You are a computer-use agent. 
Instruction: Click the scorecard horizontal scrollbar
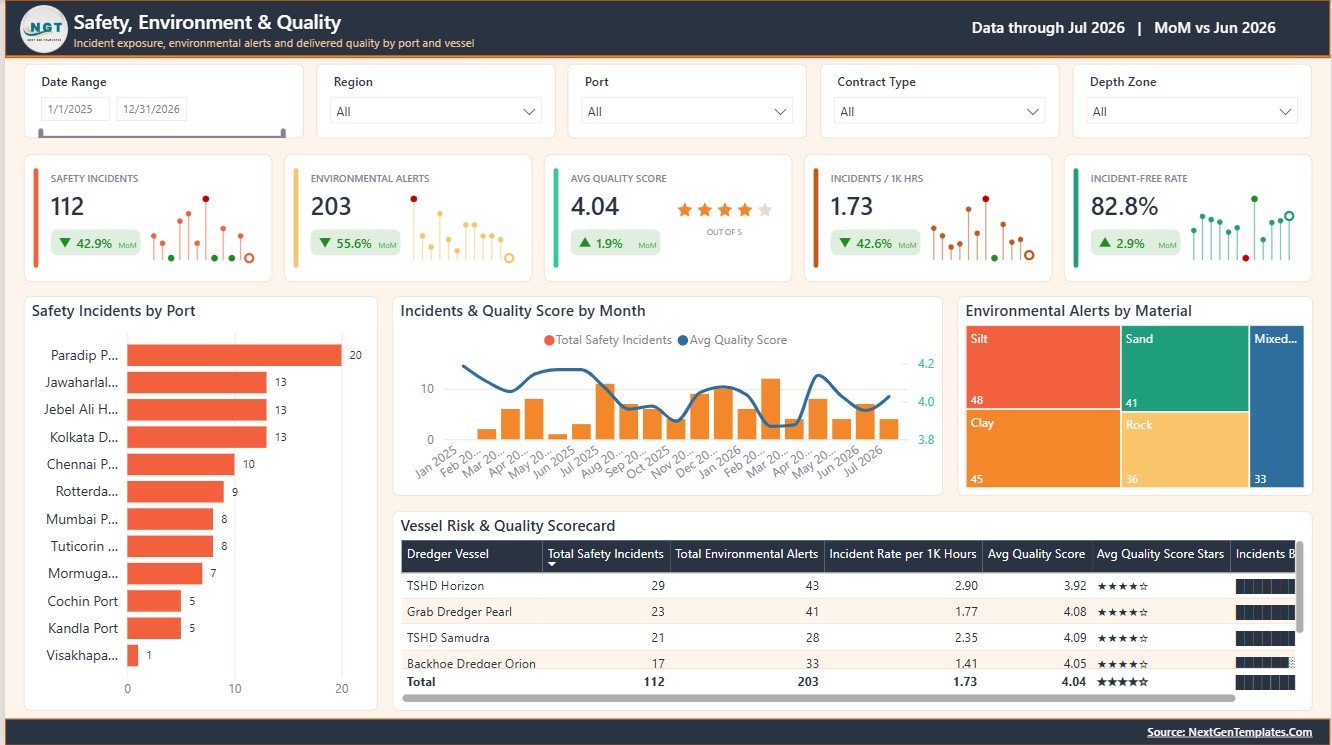818,698
